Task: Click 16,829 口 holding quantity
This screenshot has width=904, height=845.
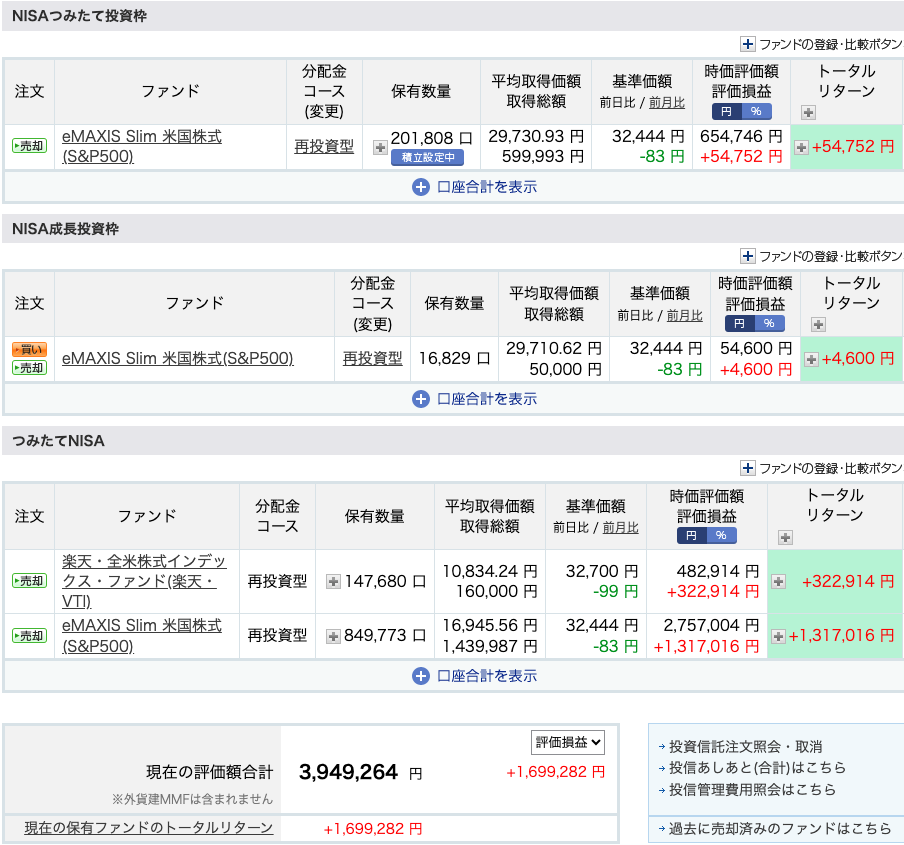Action: pyautogui.click(x=454, y=359)
